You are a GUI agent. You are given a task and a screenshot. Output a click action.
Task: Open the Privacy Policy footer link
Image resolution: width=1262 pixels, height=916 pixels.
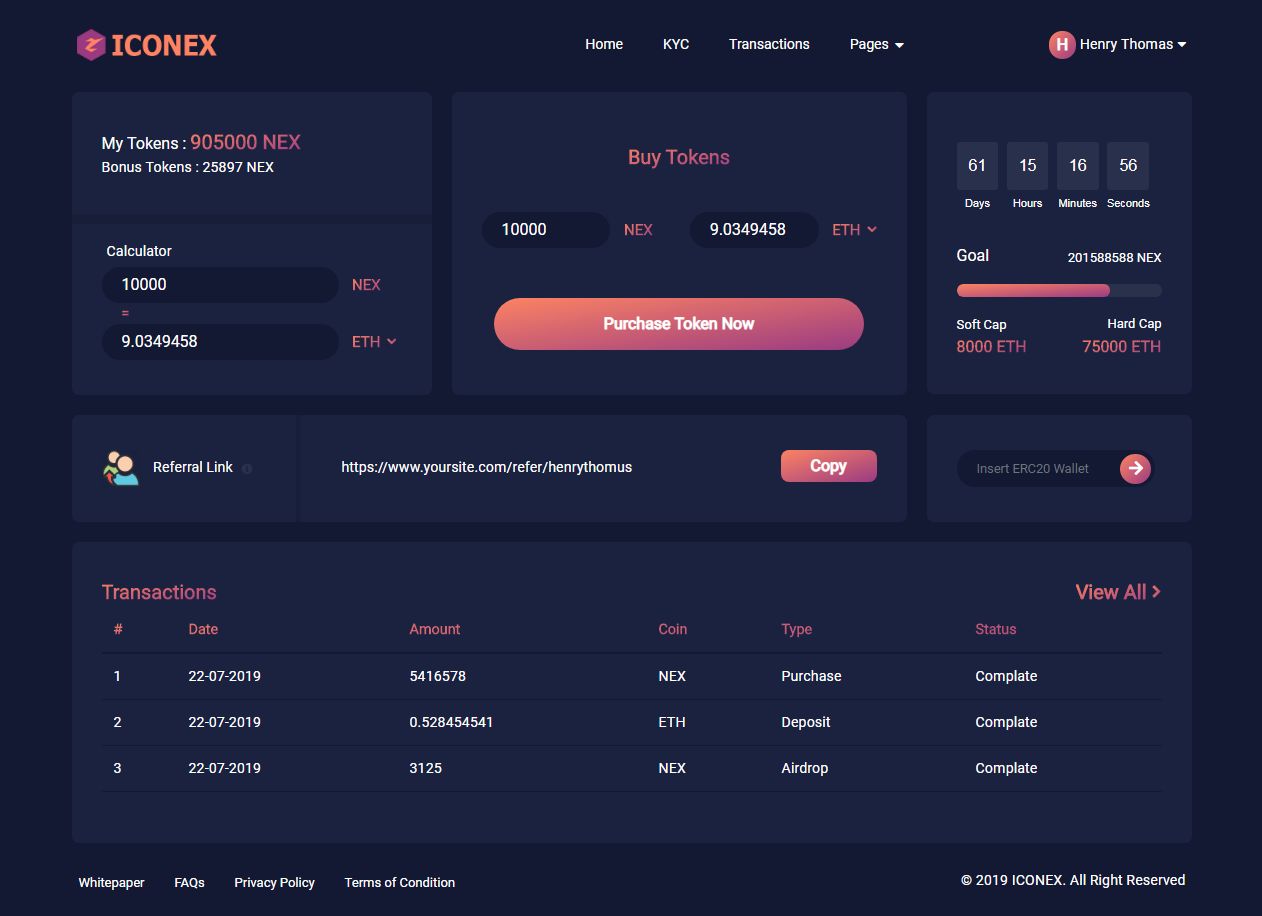(274, 882)
